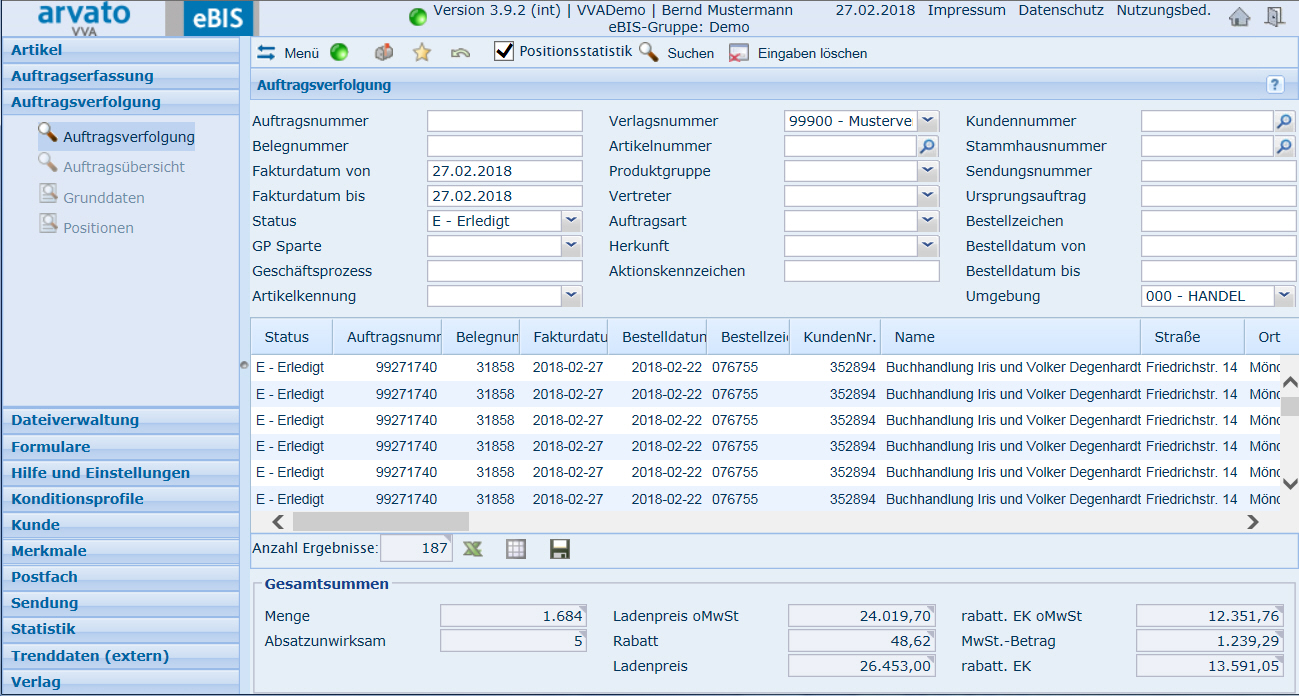Viewport: 1299px width, 696px height.
Task: Sort results by the Name column header
Action: (x=1011, y=337)
